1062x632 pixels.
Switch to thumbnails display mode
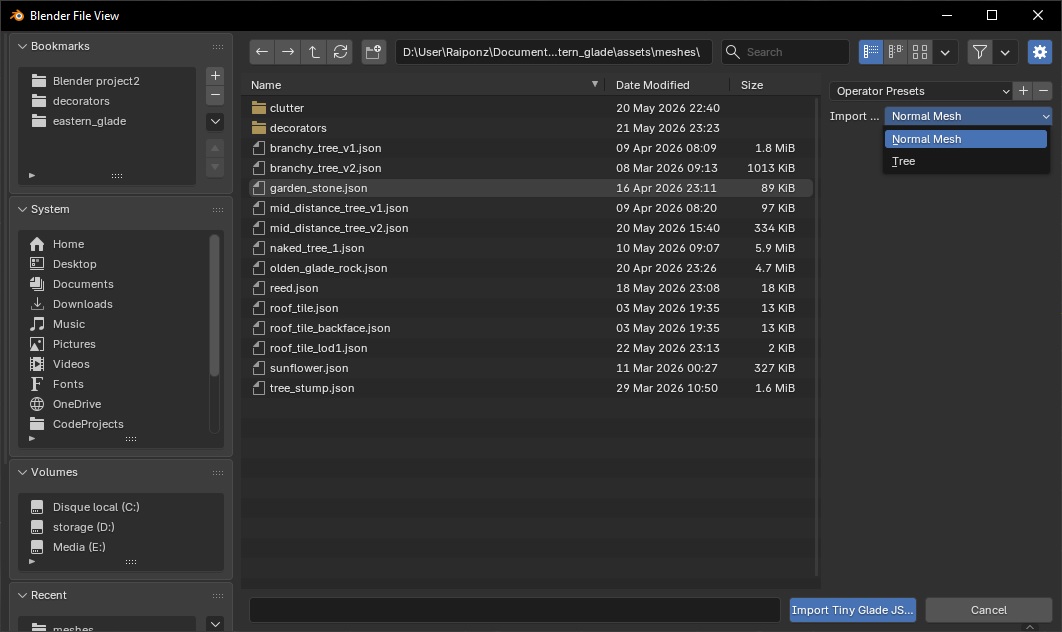(x=920, y=52)
